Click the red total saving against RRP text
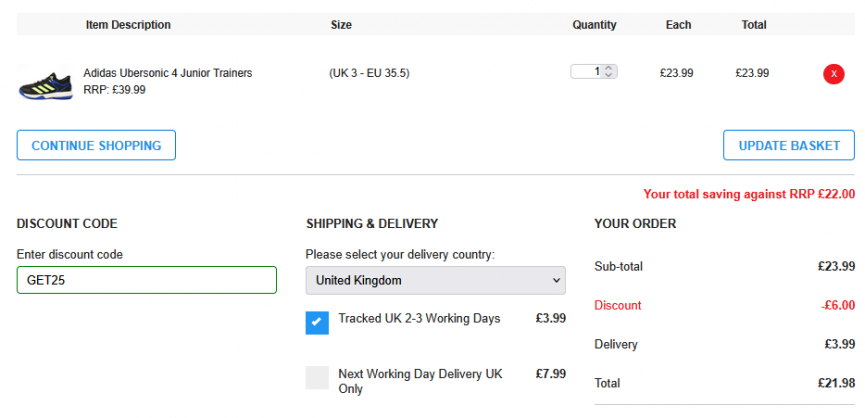 click(749, 195)
